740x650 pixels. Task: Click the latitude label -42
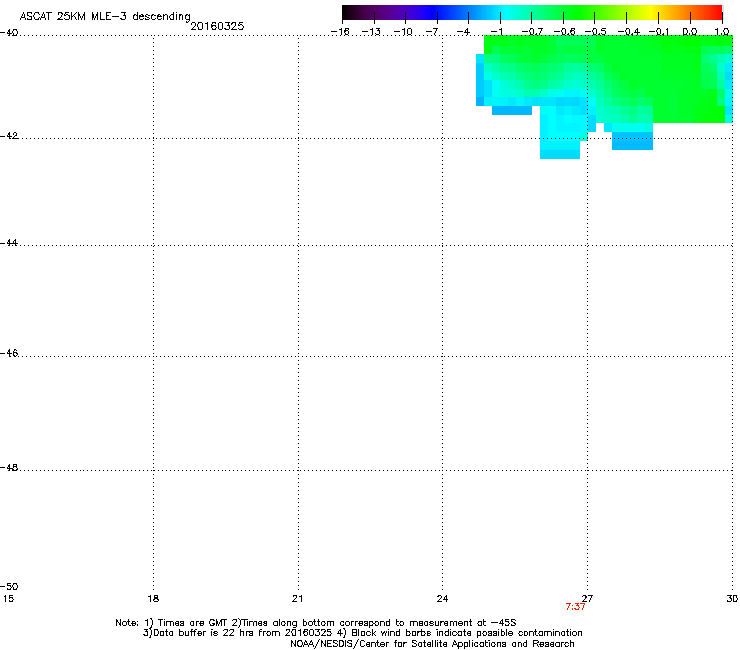pos(9,136)
